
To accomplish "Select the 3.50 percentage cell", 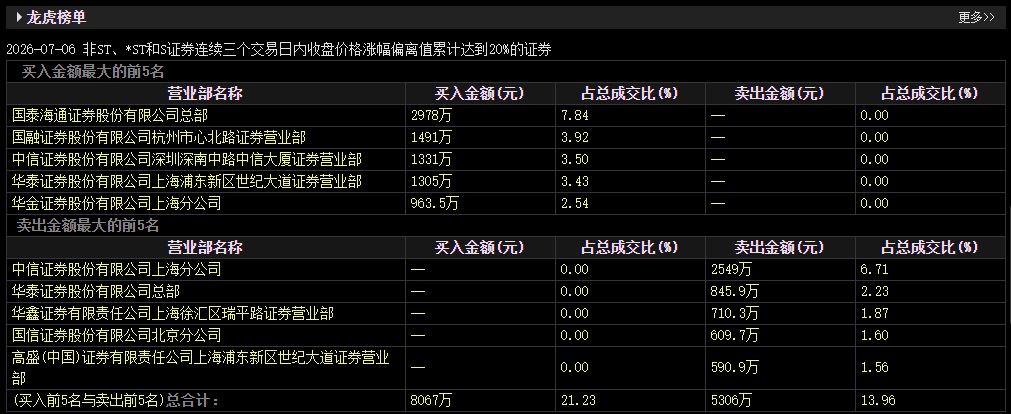I will point(574,159).
